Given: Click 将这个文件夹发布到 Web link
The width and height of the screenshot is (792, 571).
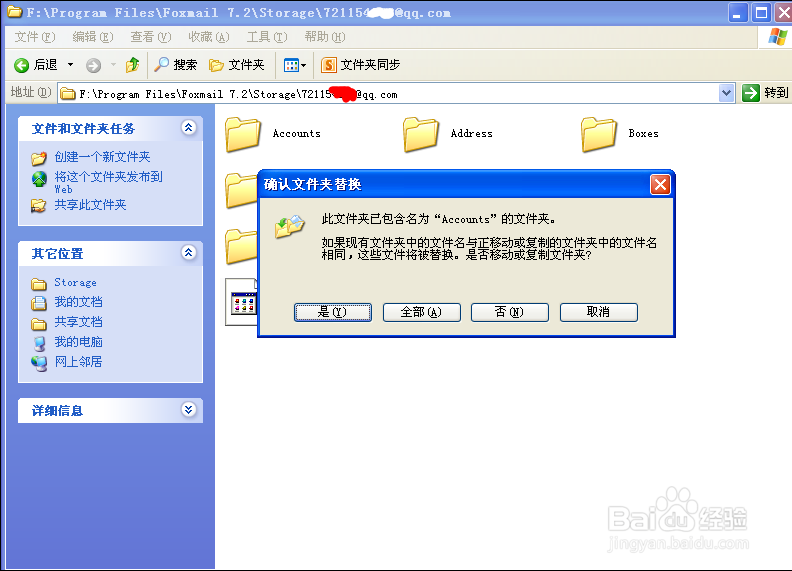Looking at the screenshot, I should click(109, 182).
